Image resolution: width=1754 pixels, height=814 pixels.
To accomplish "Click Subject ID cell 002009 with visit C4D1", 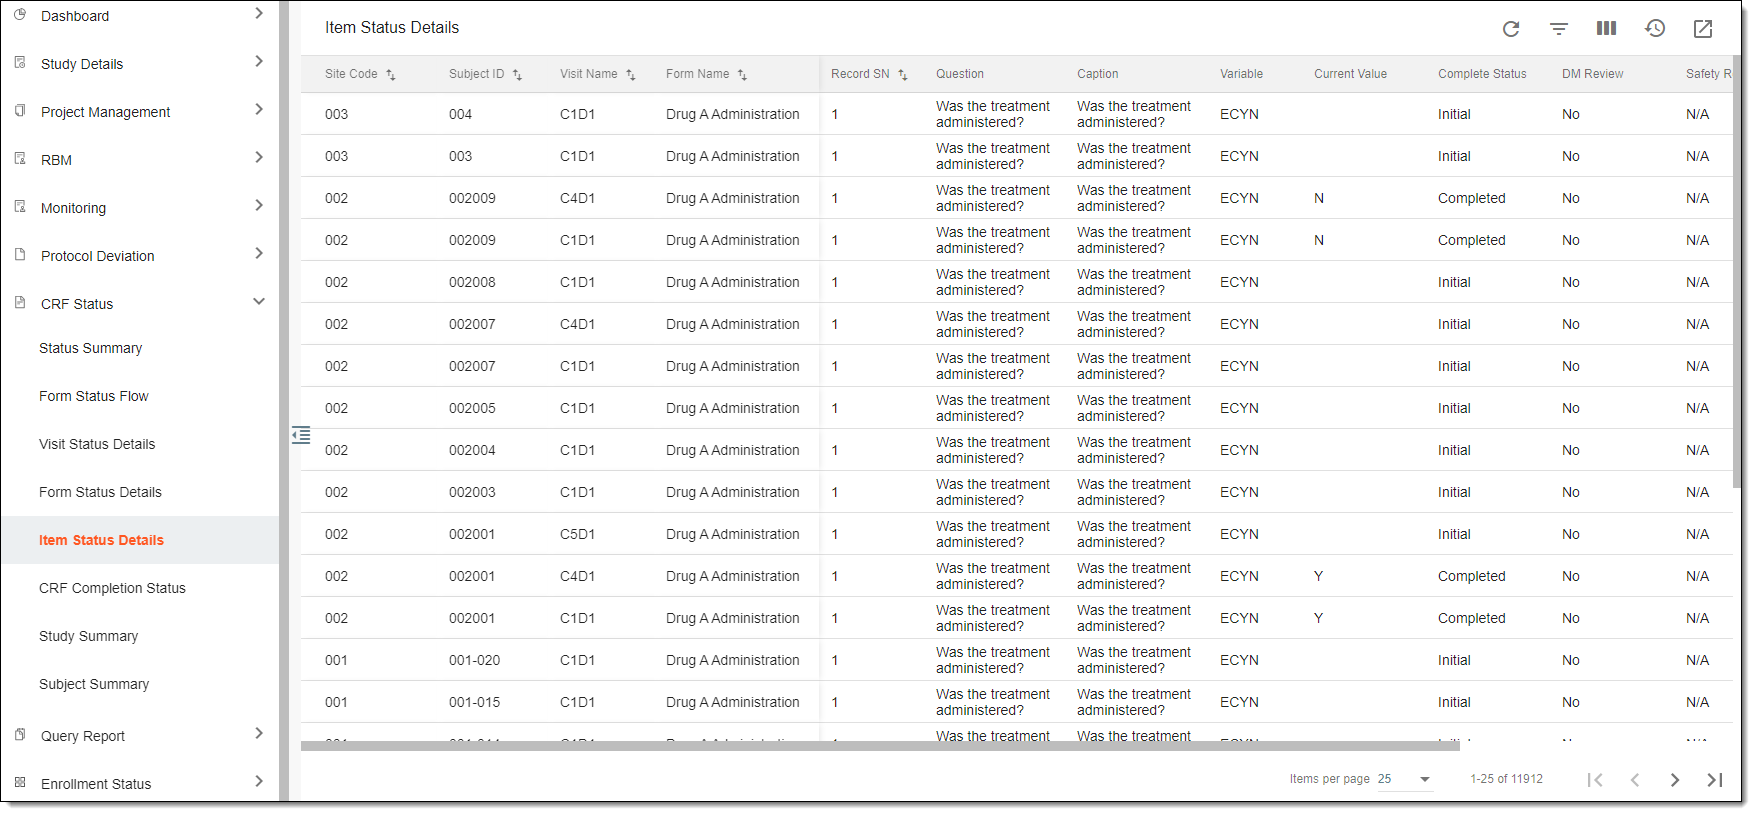I will pyautogui.click(x=472, y=198).
